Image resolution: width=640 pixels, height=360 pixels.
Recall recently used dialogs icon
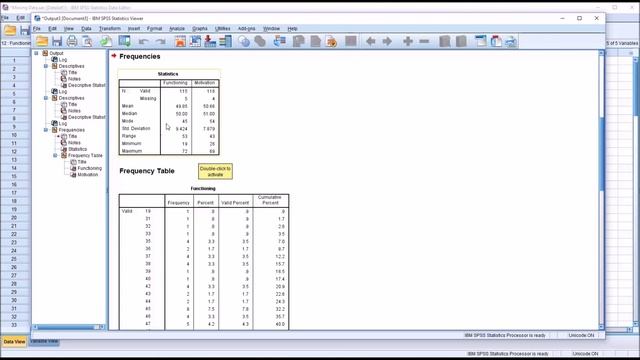[124, 41]
